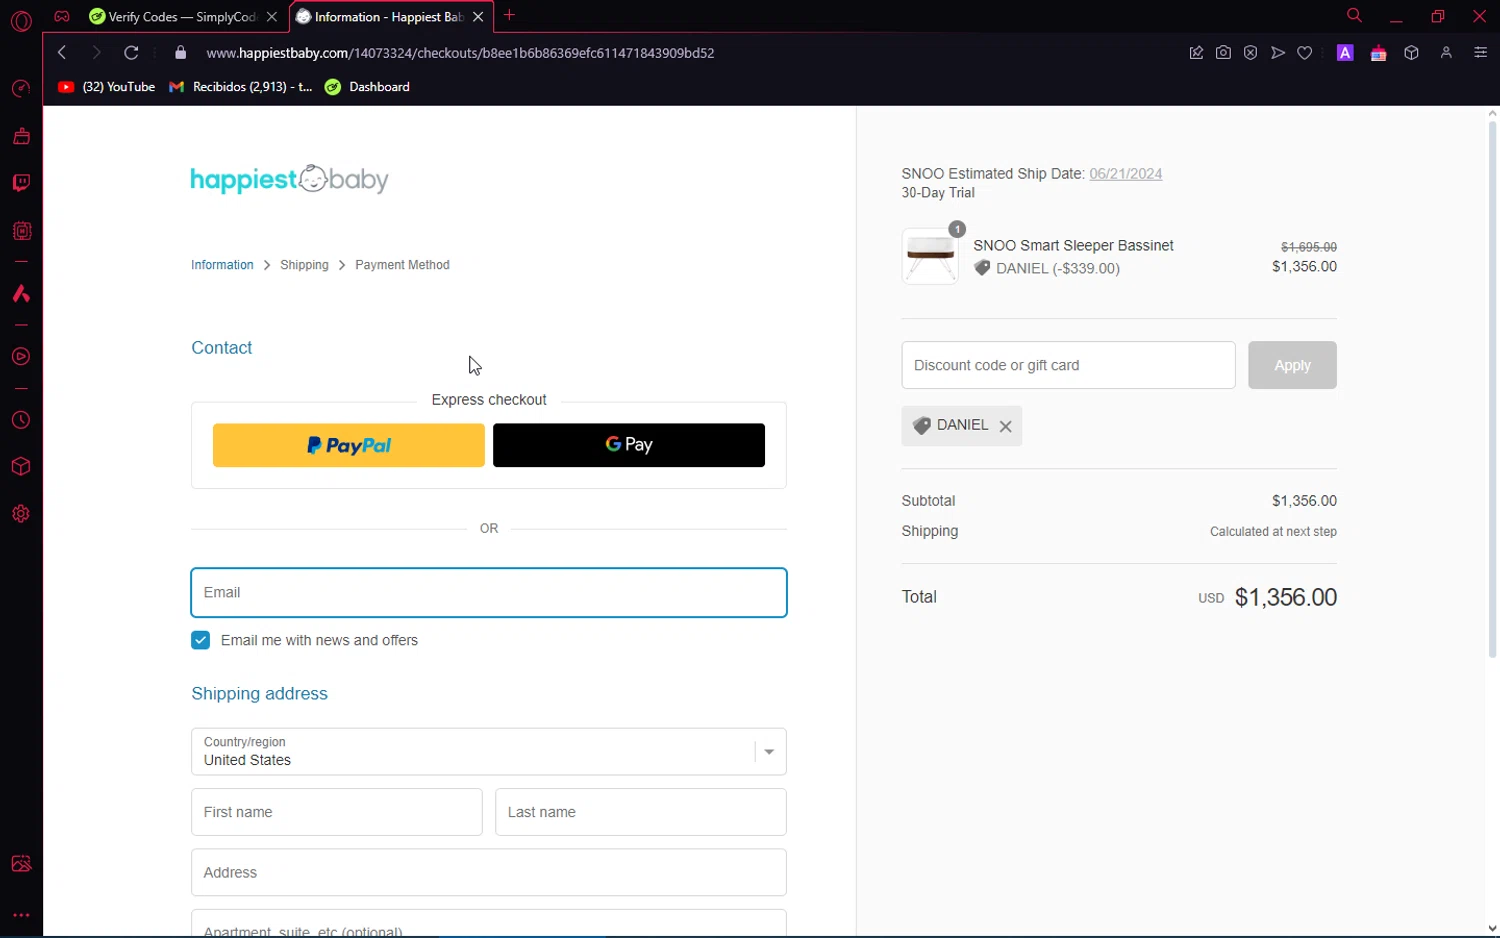Click the sidebar three-dots more button
The width and height of the screenshot is (1500, 938).
[x=21, y=915]
